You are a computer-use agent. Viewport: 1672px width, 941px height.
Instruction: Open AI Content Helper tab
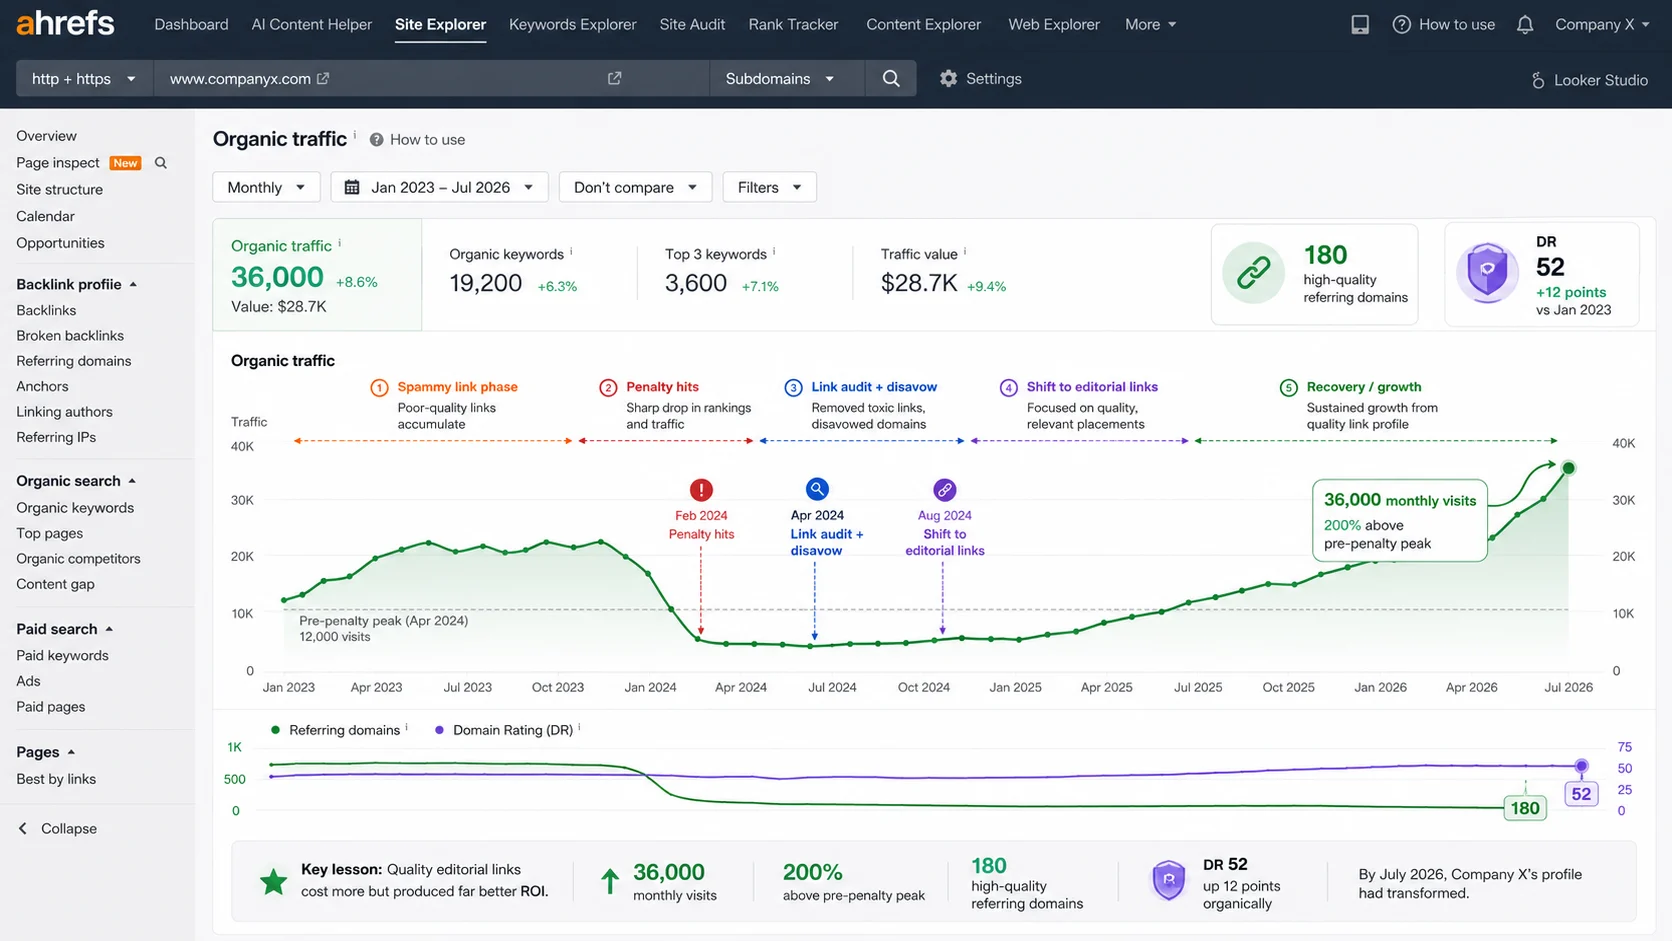point(311,24)
